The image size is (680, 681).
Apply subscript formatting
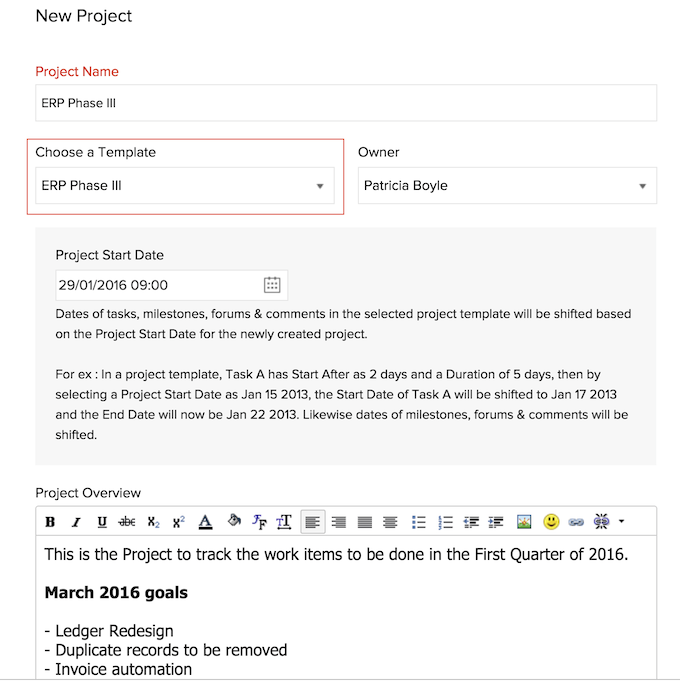pos(153,522)
